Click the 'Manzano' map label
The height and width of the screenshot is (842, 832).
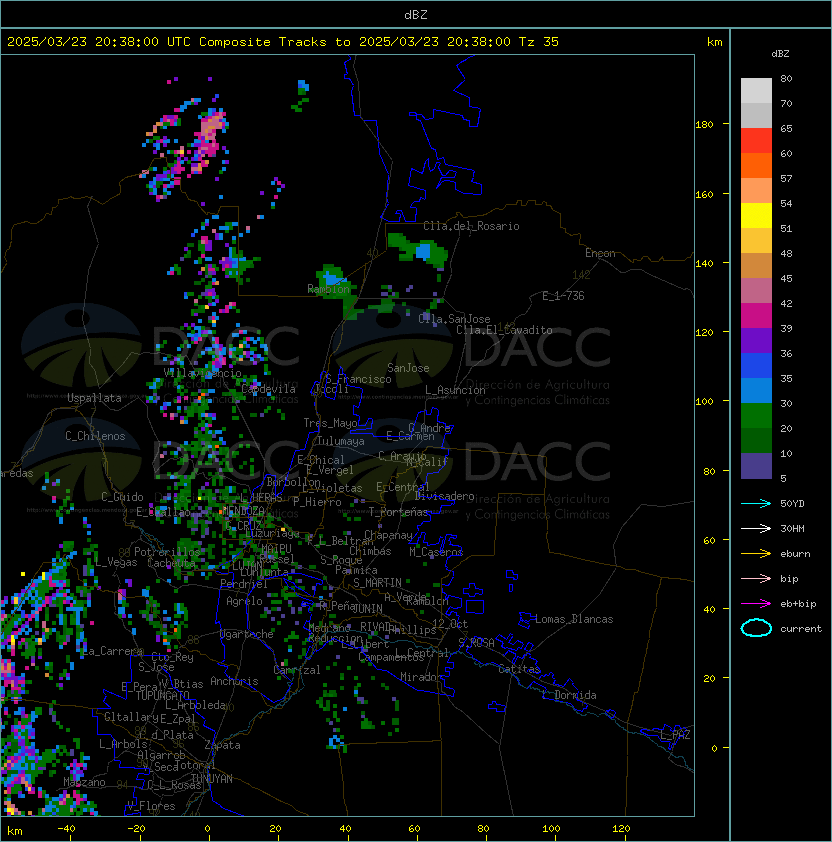(x=84, y=782)
